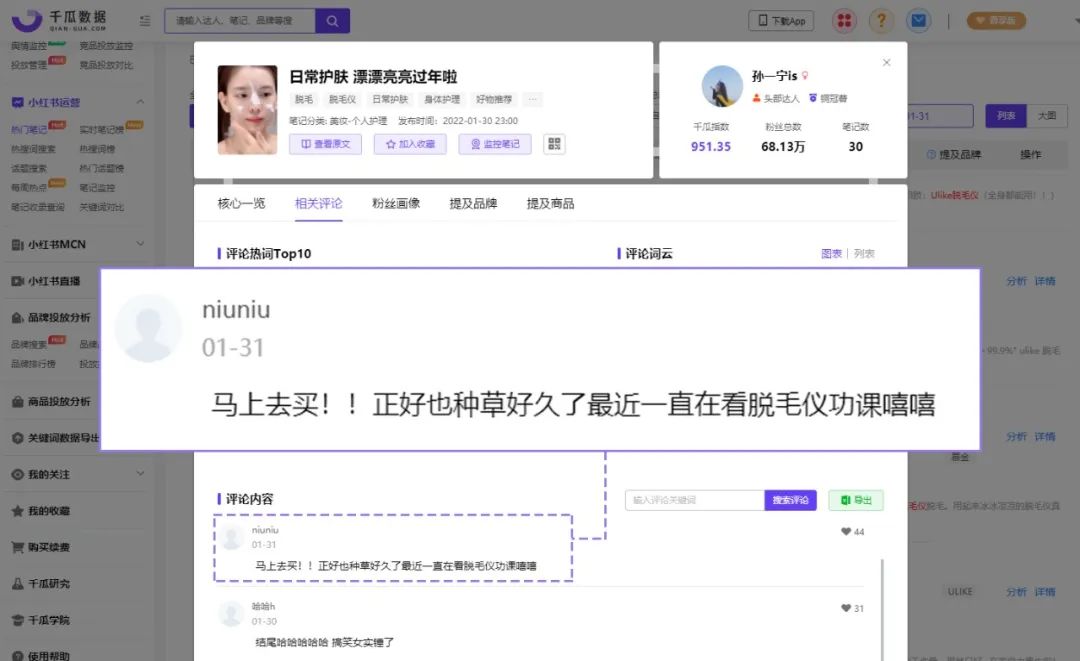Open the red apps grid icon near the top right
The width and height of the screenshot is (1080, 661).
tap(844, 20)
